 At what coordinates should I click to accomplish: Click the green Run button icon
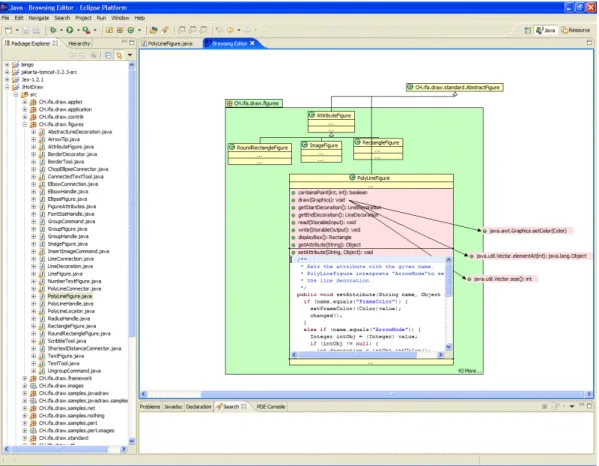(70, 30)
